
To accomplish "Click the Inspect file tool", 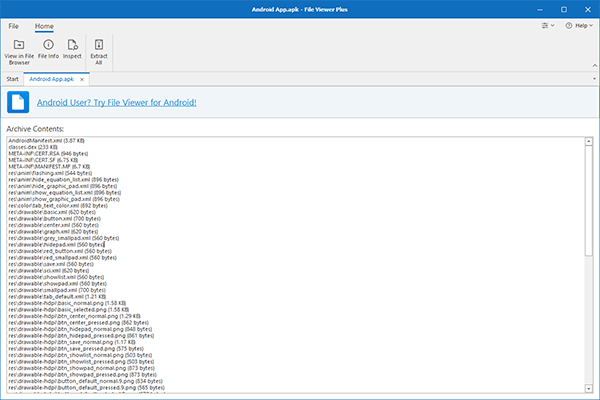I will pyautogui.click(x=72, y=49).
